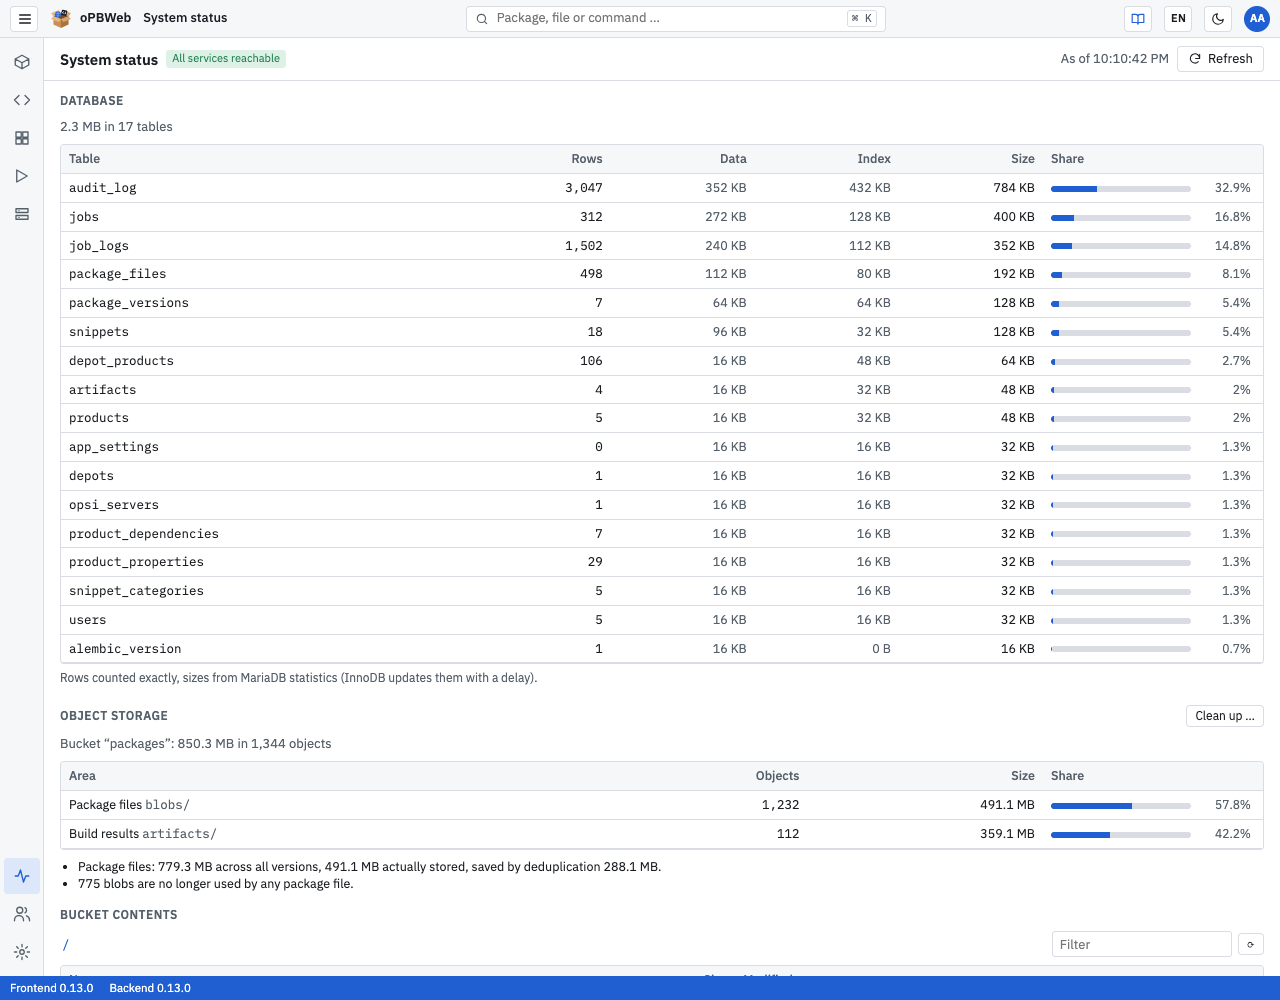Viewport: 1280px width, 1000px height.
Task: Select the audit_log table row name
Action: click(x=103, y=188)
